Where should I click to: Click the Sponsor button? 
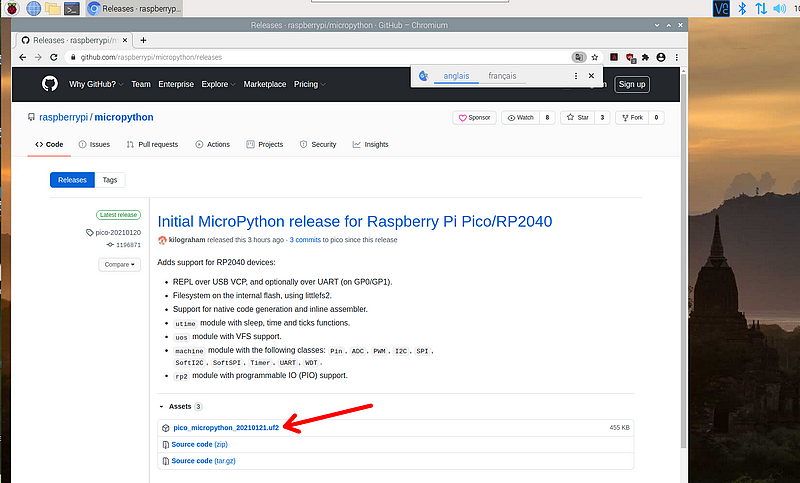(x=474, y=117)
